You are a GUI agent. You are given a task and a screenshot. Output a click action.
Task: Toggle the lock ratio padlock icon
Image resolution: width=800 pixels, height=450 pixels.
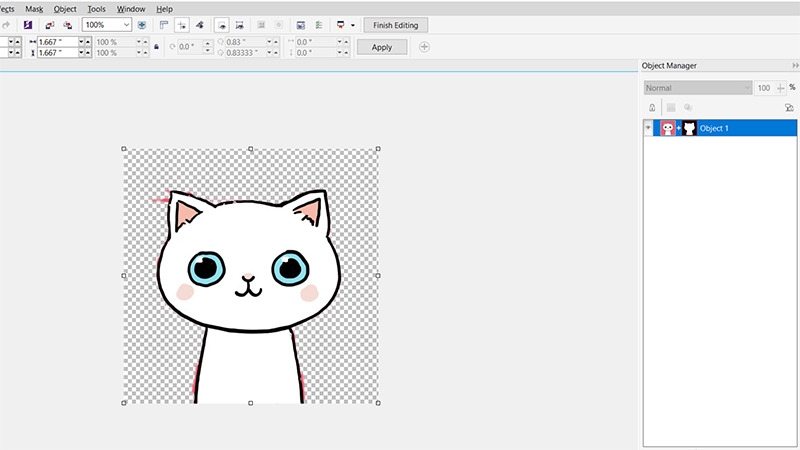pyautogui.click(x=157, y=47)
